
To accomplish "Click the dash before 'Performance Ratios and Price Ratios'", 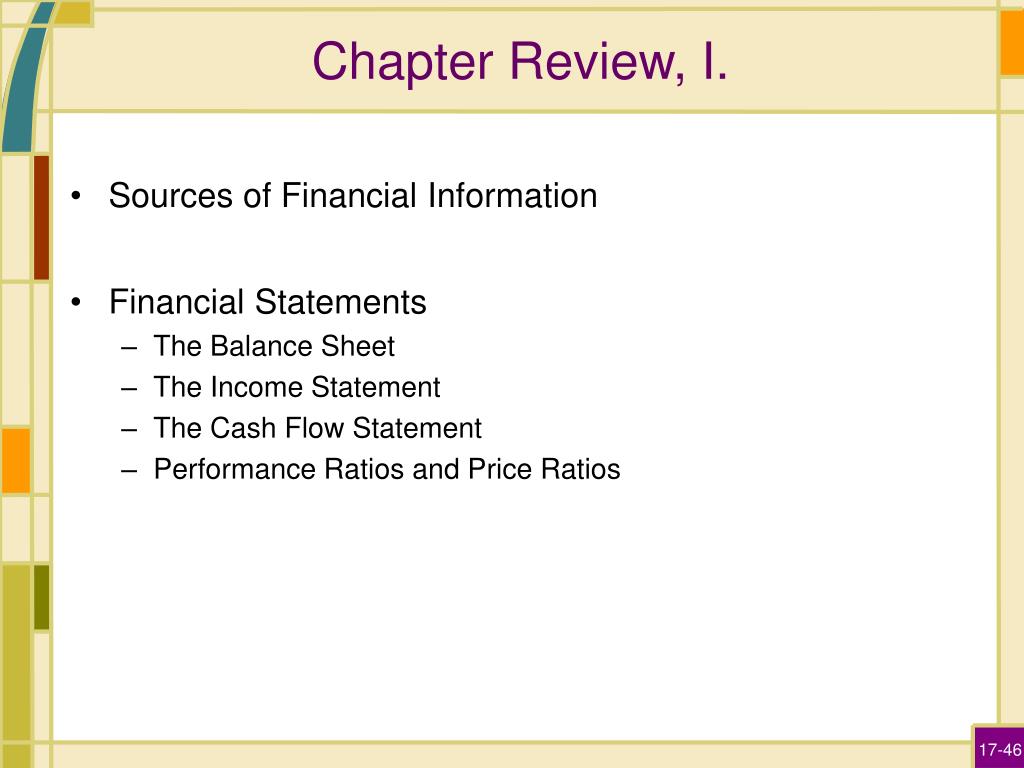I will coord(129,472).
